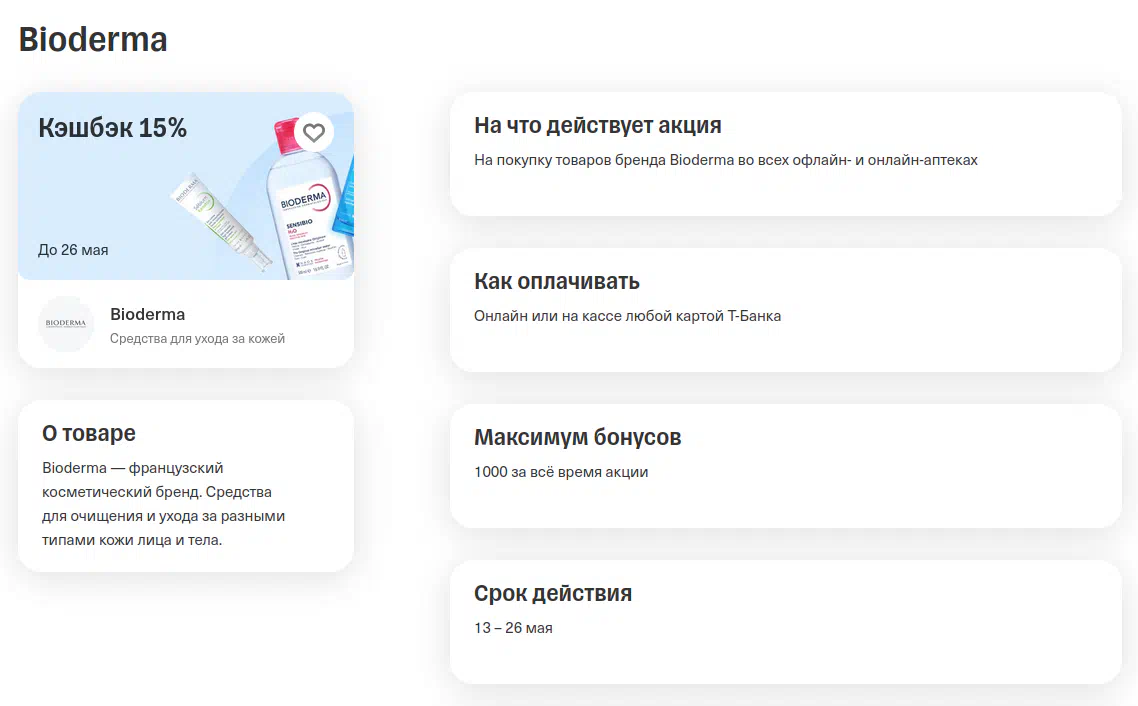Select '1000 за всё время акции' text
The width and height of the screenshot is (1138, 706).
click(561, 472)
